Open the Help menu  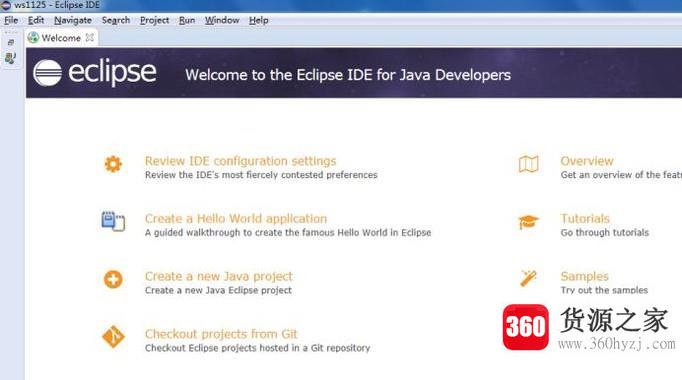tap(258, 20)
